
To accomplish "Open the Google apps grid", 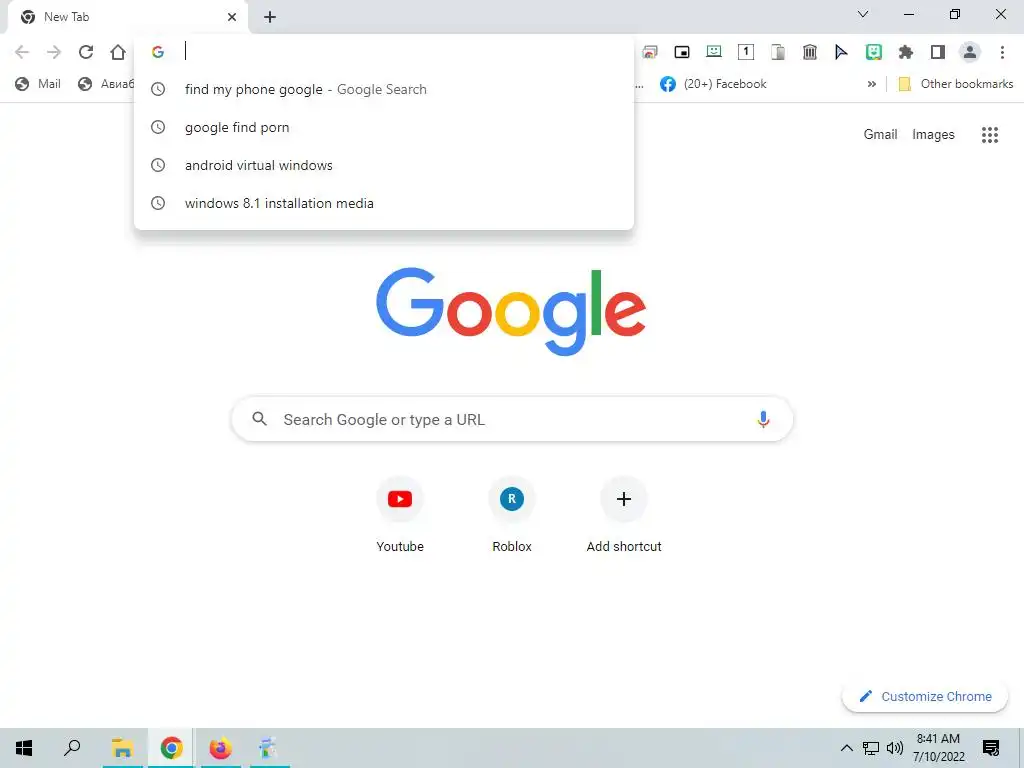I will click(x=990, y=135).
